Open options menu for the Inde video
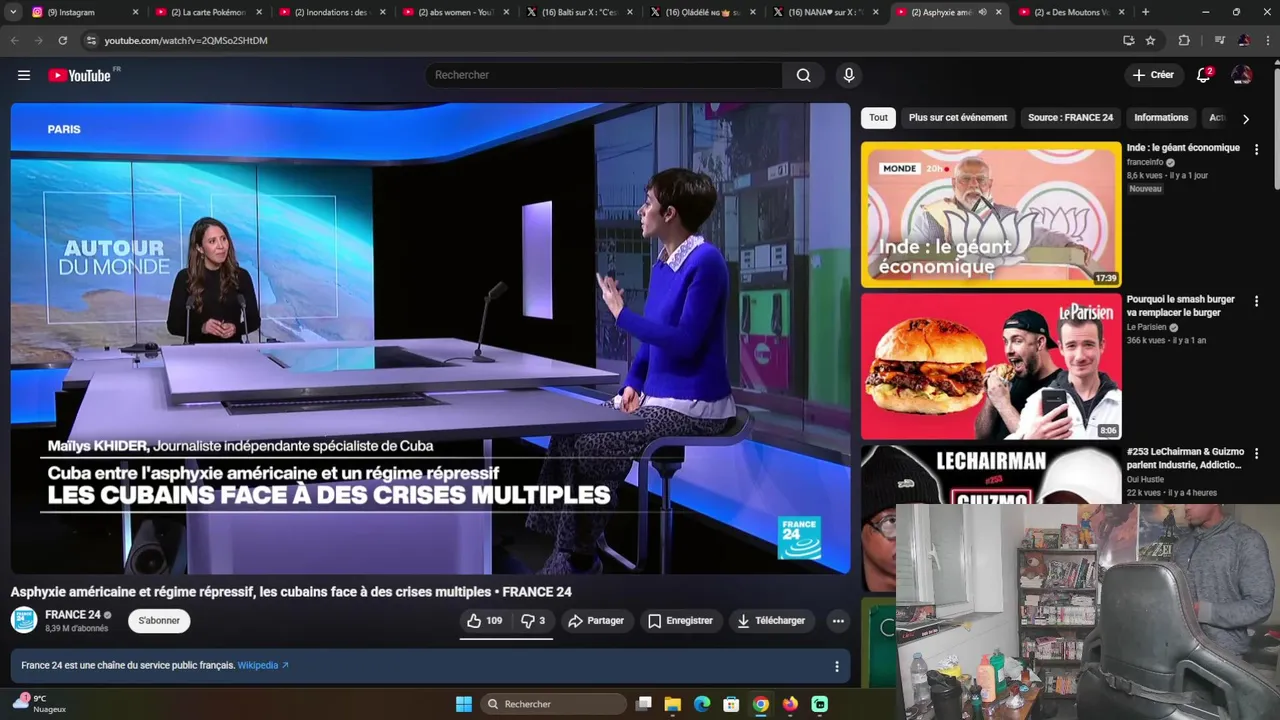The width and height of the screenshot is (1280, 720). 1257,149
